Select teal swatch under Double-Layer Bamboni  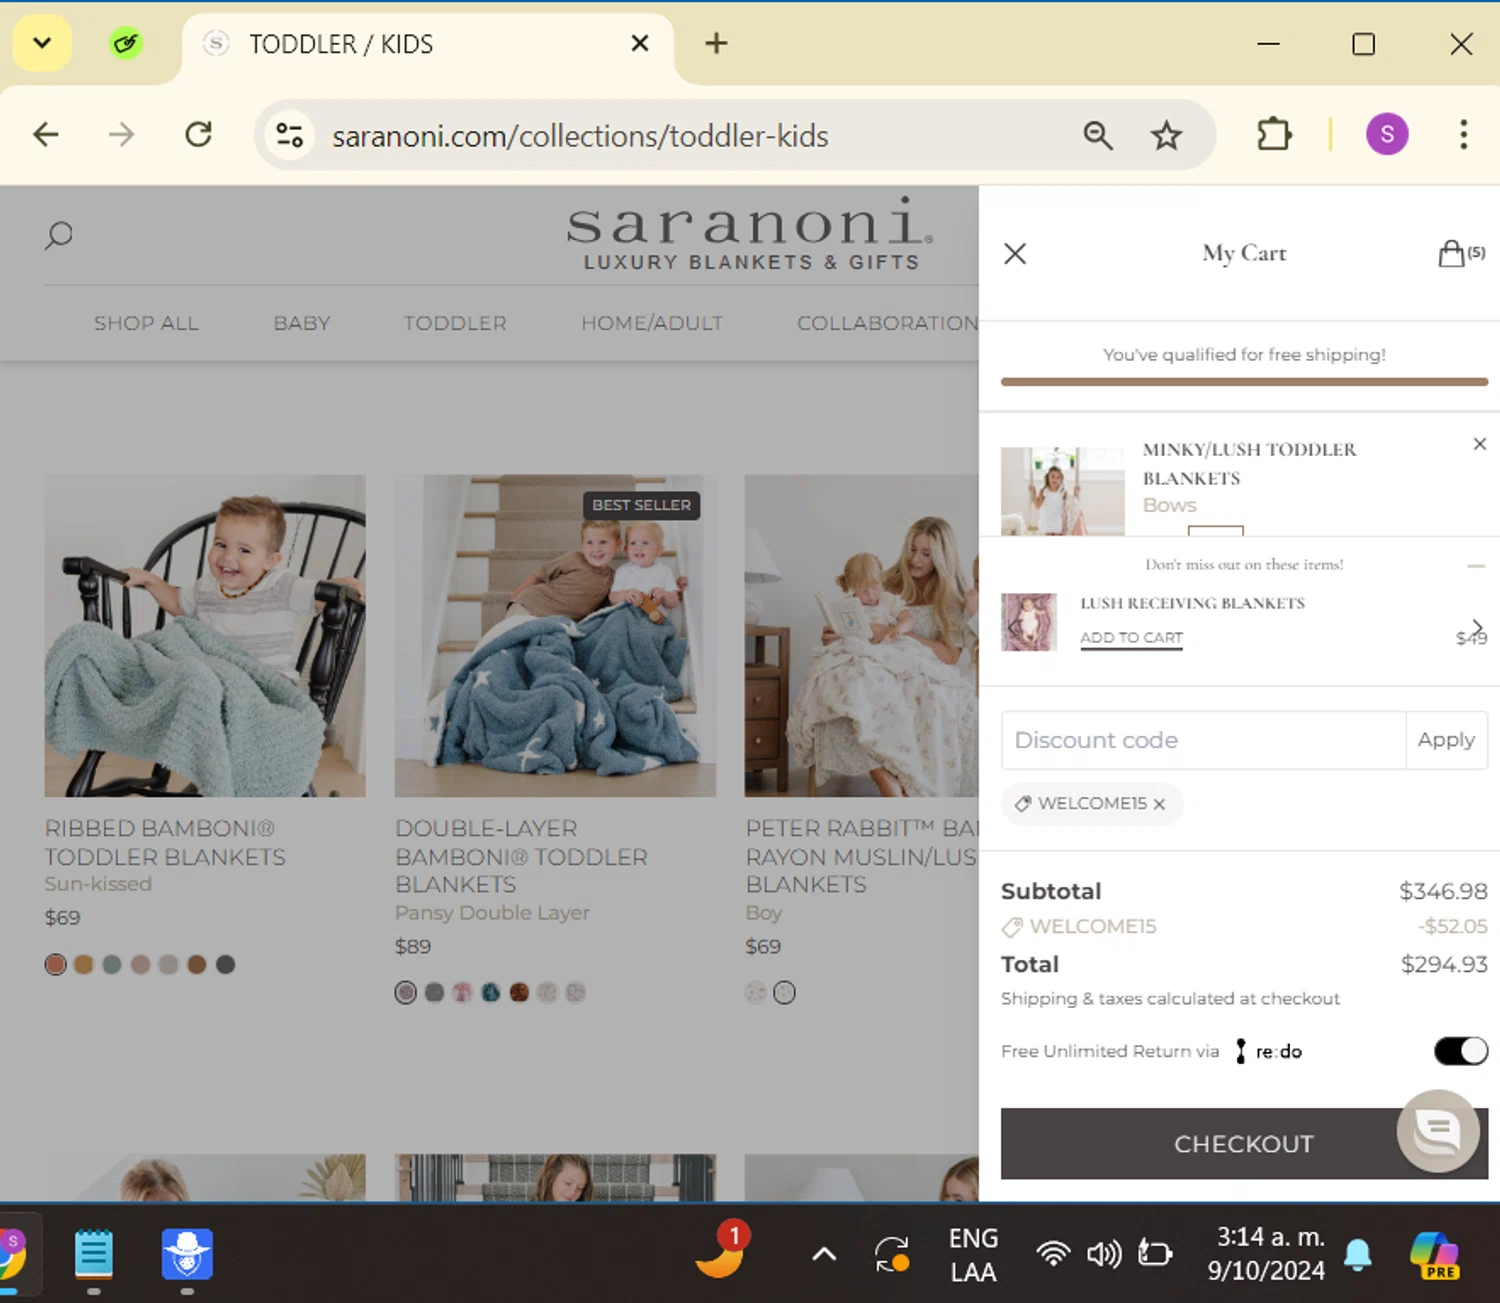pos(491,993)
